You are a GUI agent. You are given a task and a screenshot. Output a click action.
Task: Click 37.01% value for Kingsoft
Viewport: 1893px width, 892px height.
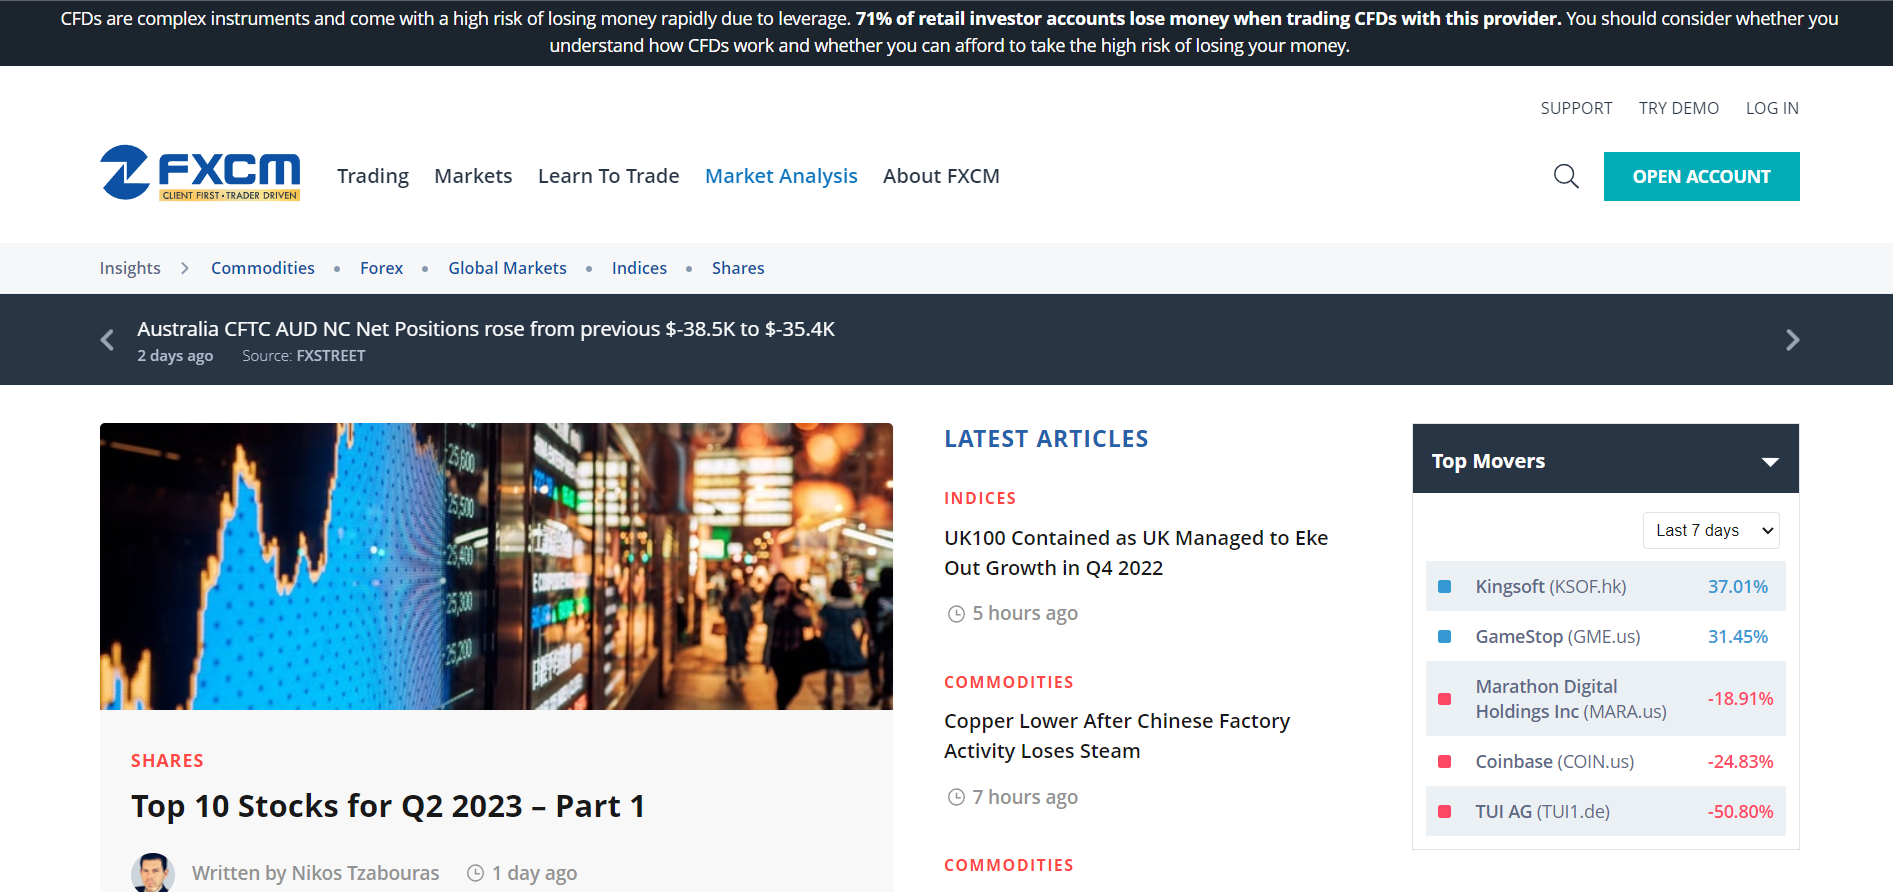pyautogui.click(x=1738, y=587)
